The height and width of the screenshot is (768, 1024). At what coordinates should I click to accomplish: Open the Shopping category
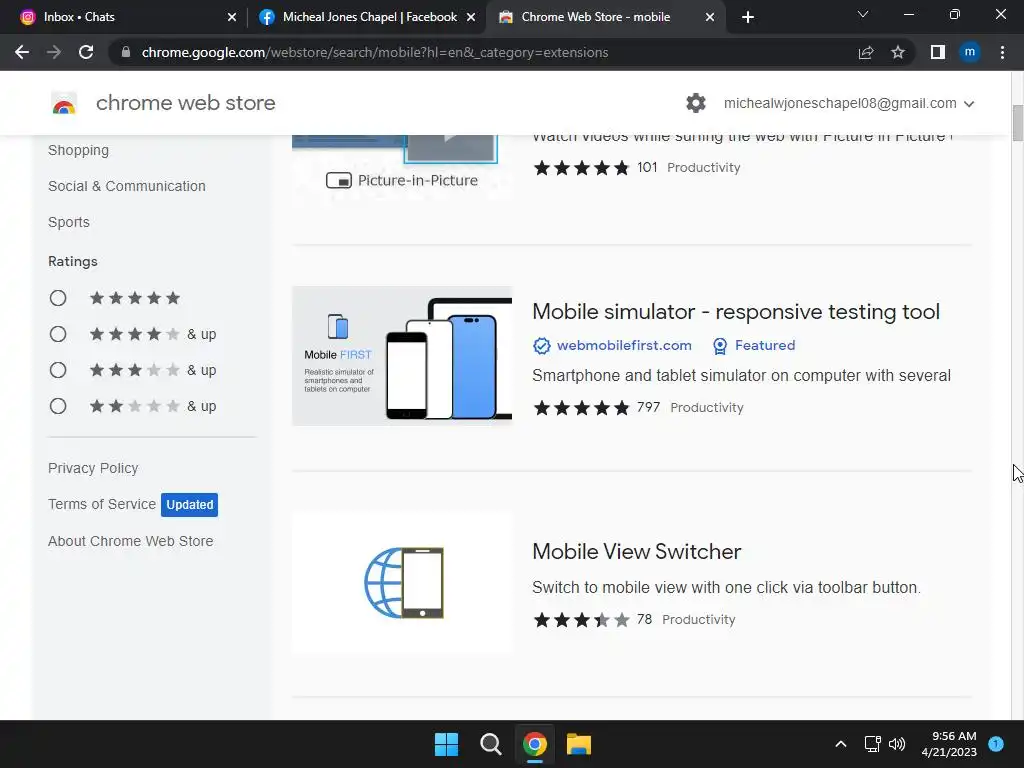[x=78, y=150]
